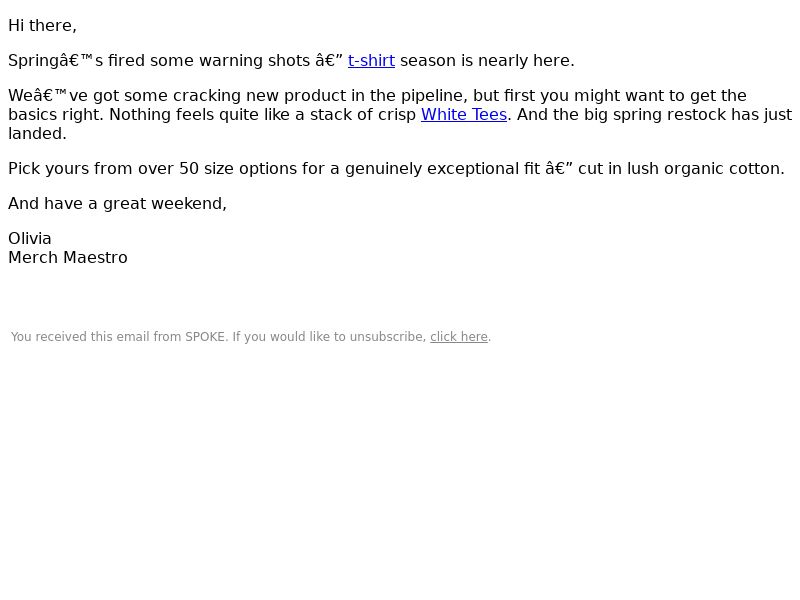Viewport: 800px width, 600px height.
Task: Click the 'Hi there,' greeting text
Action: click(x=42, y=26)
